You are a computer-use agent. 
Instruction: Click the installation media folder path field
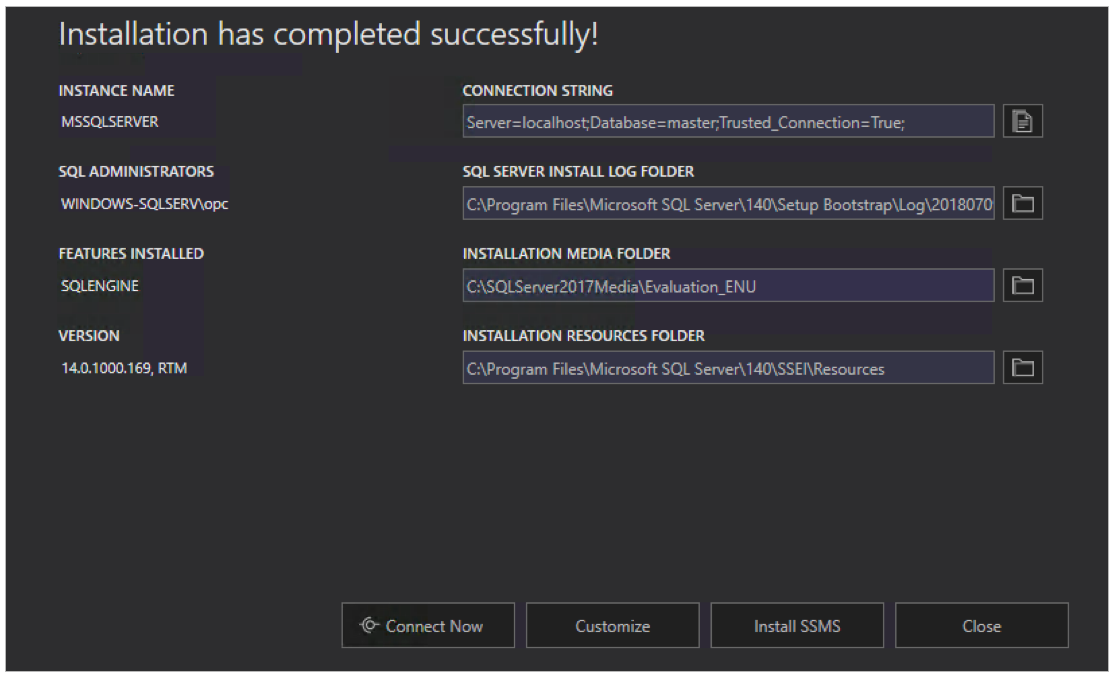pos(728,285)
